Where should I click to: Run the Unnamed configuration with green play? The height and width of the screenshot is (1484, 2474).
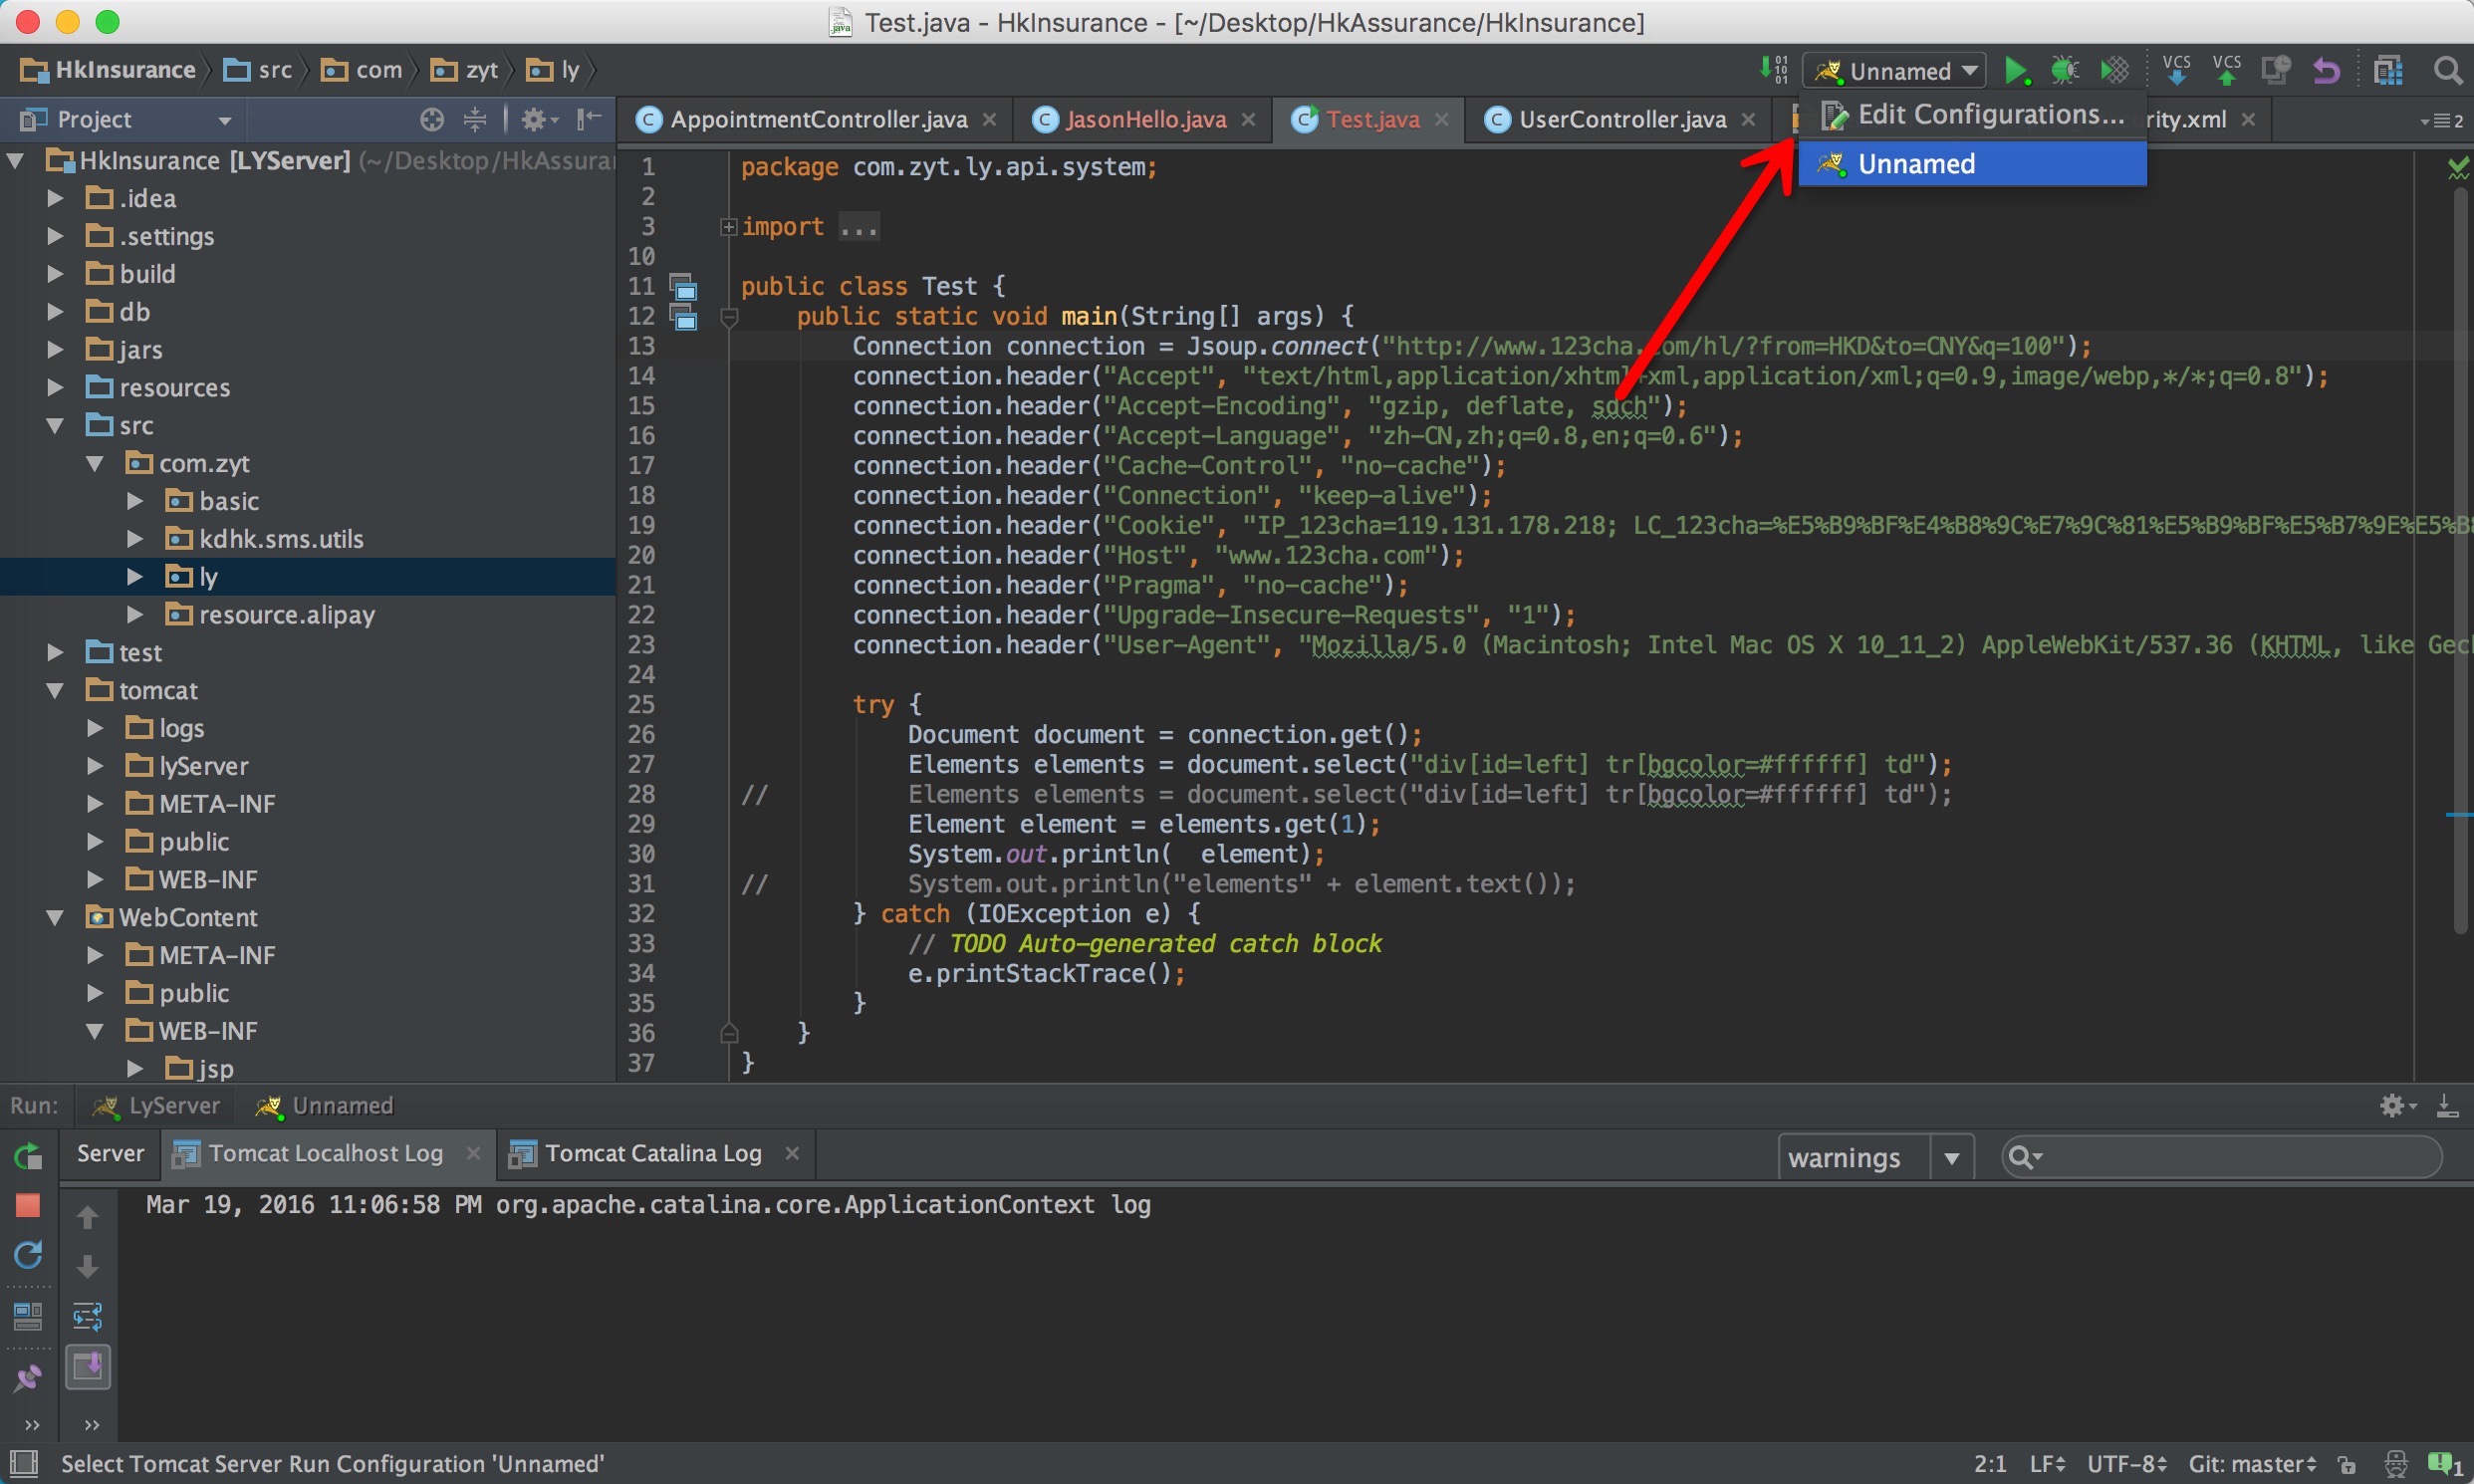pos(2016,70)
